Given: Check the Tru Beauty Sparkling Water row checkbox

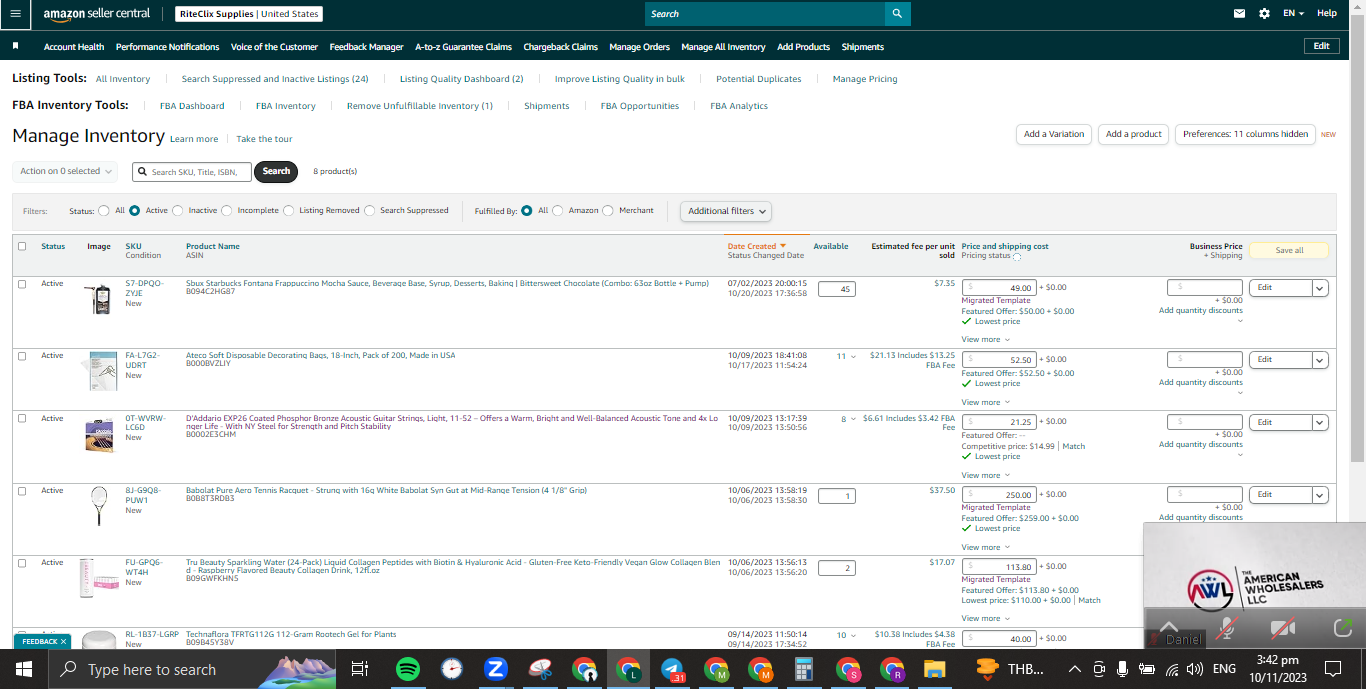Looking at the screenshot, I should [x=22, y=563].
